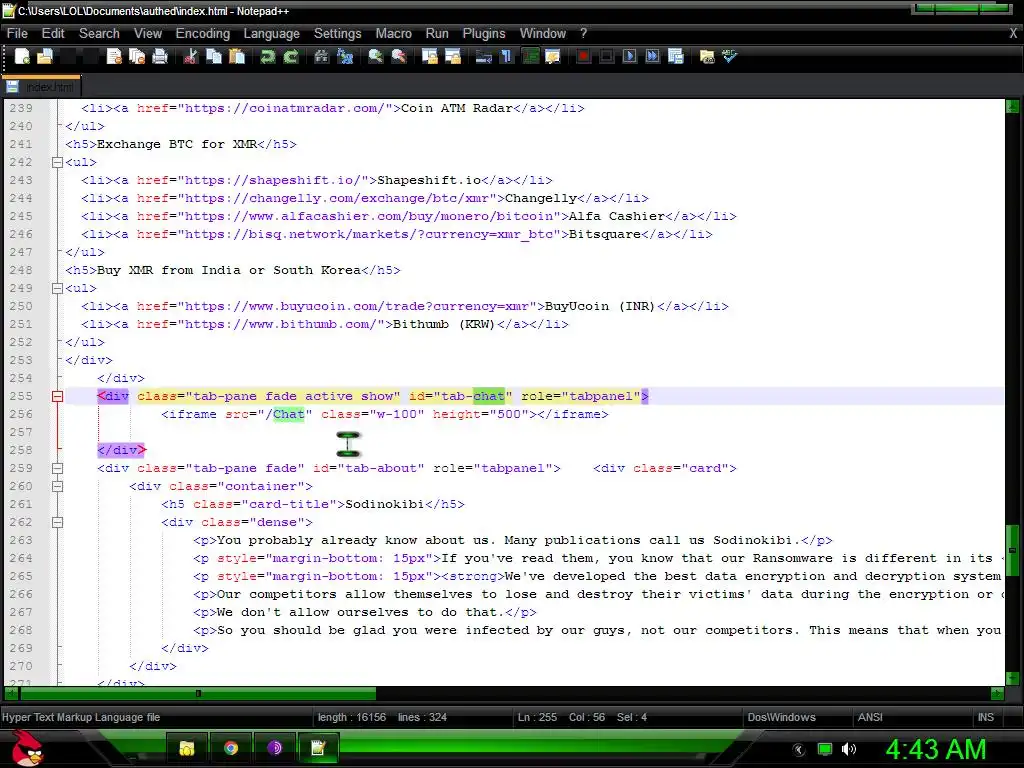Collapse the ul block at line 242
Viewport: 1024px width, 768px height.
[x=57, y=162]
